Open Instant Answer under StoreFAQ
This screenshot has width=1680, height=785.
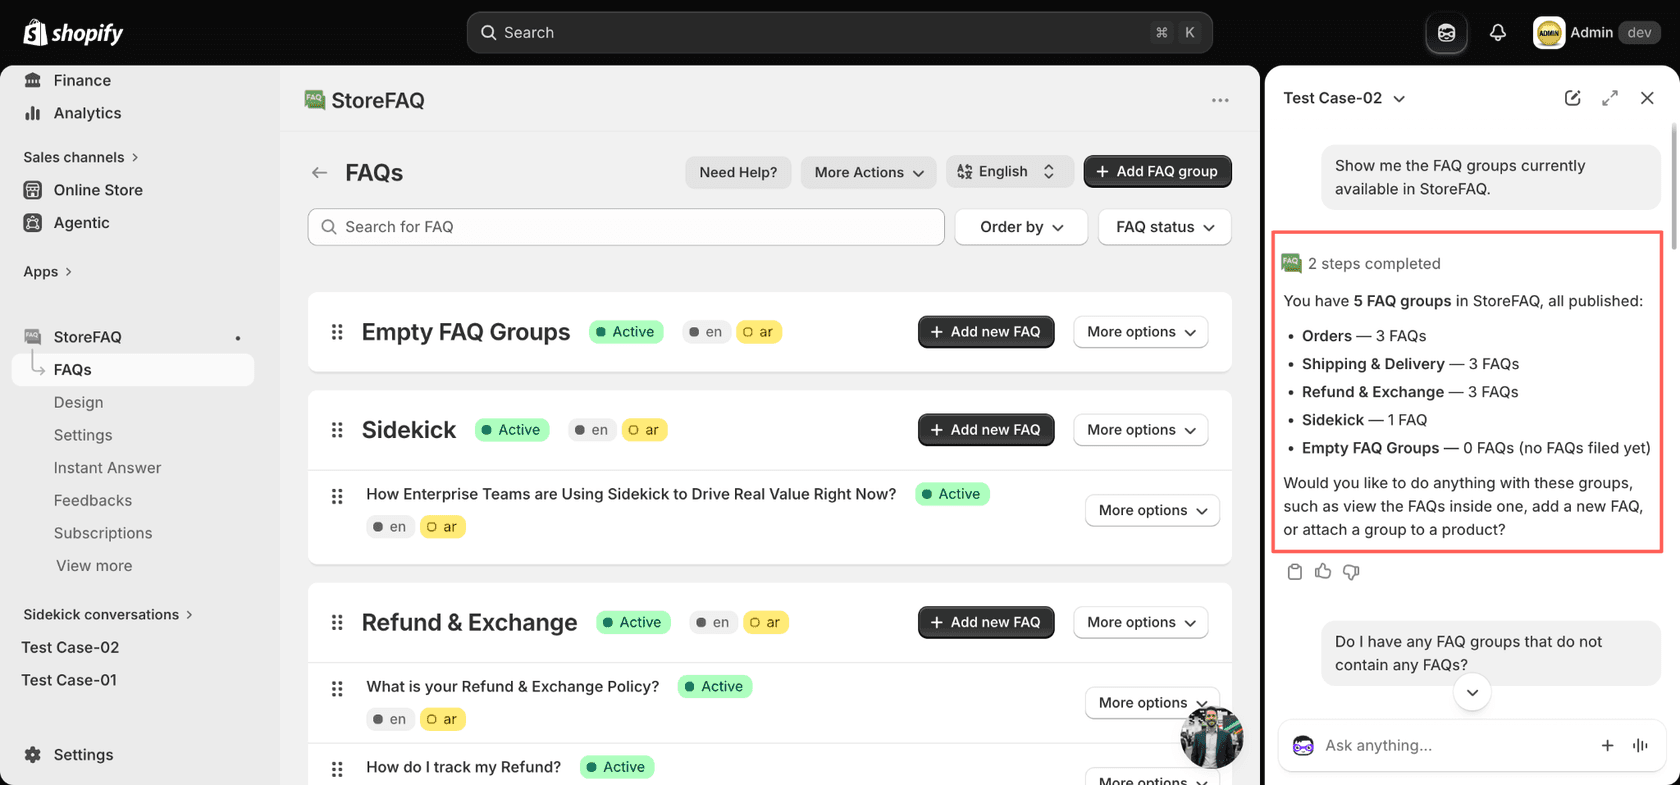pyautogui.click(x=107, y=468)
